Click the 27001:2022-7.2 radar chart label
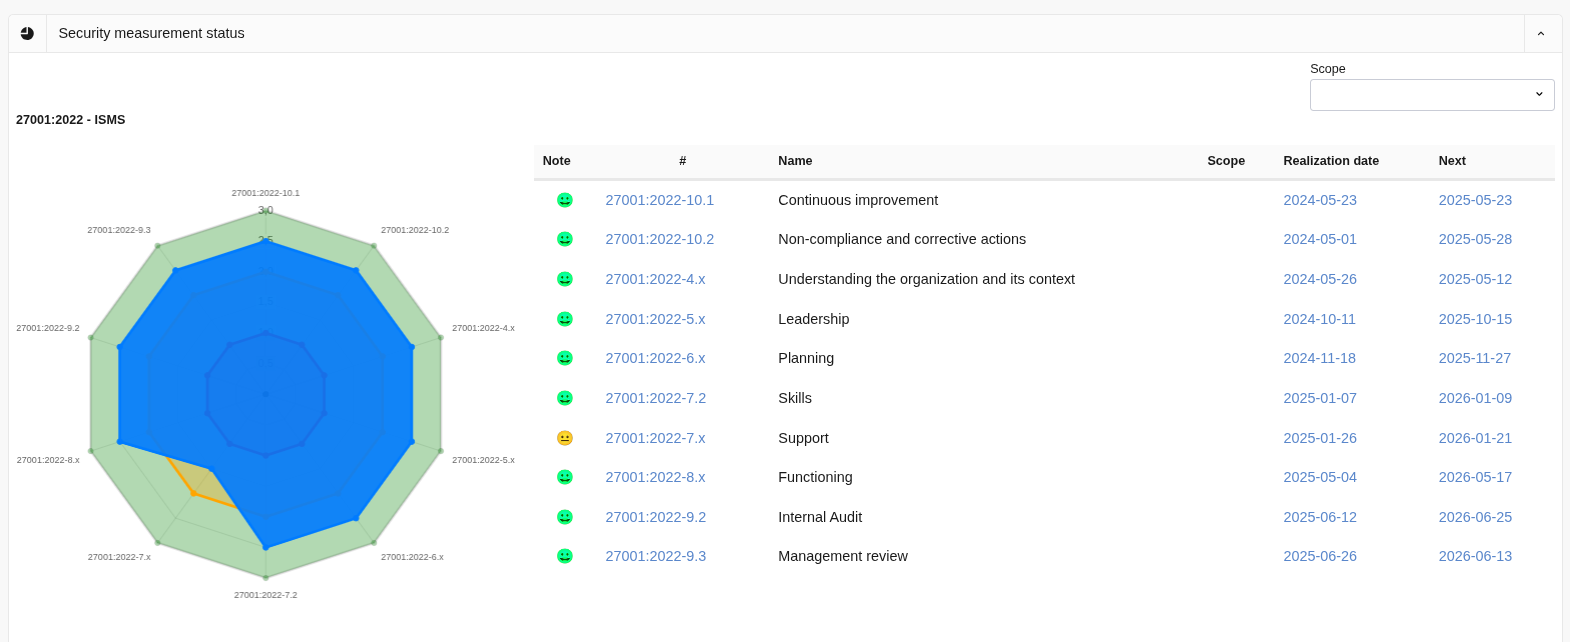 (x=265, y=595)
